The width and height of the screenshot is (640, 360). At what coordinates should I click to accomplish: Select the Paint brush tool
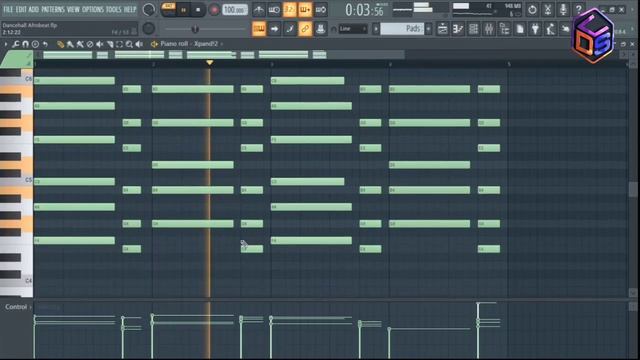click(x=70, y=44)
